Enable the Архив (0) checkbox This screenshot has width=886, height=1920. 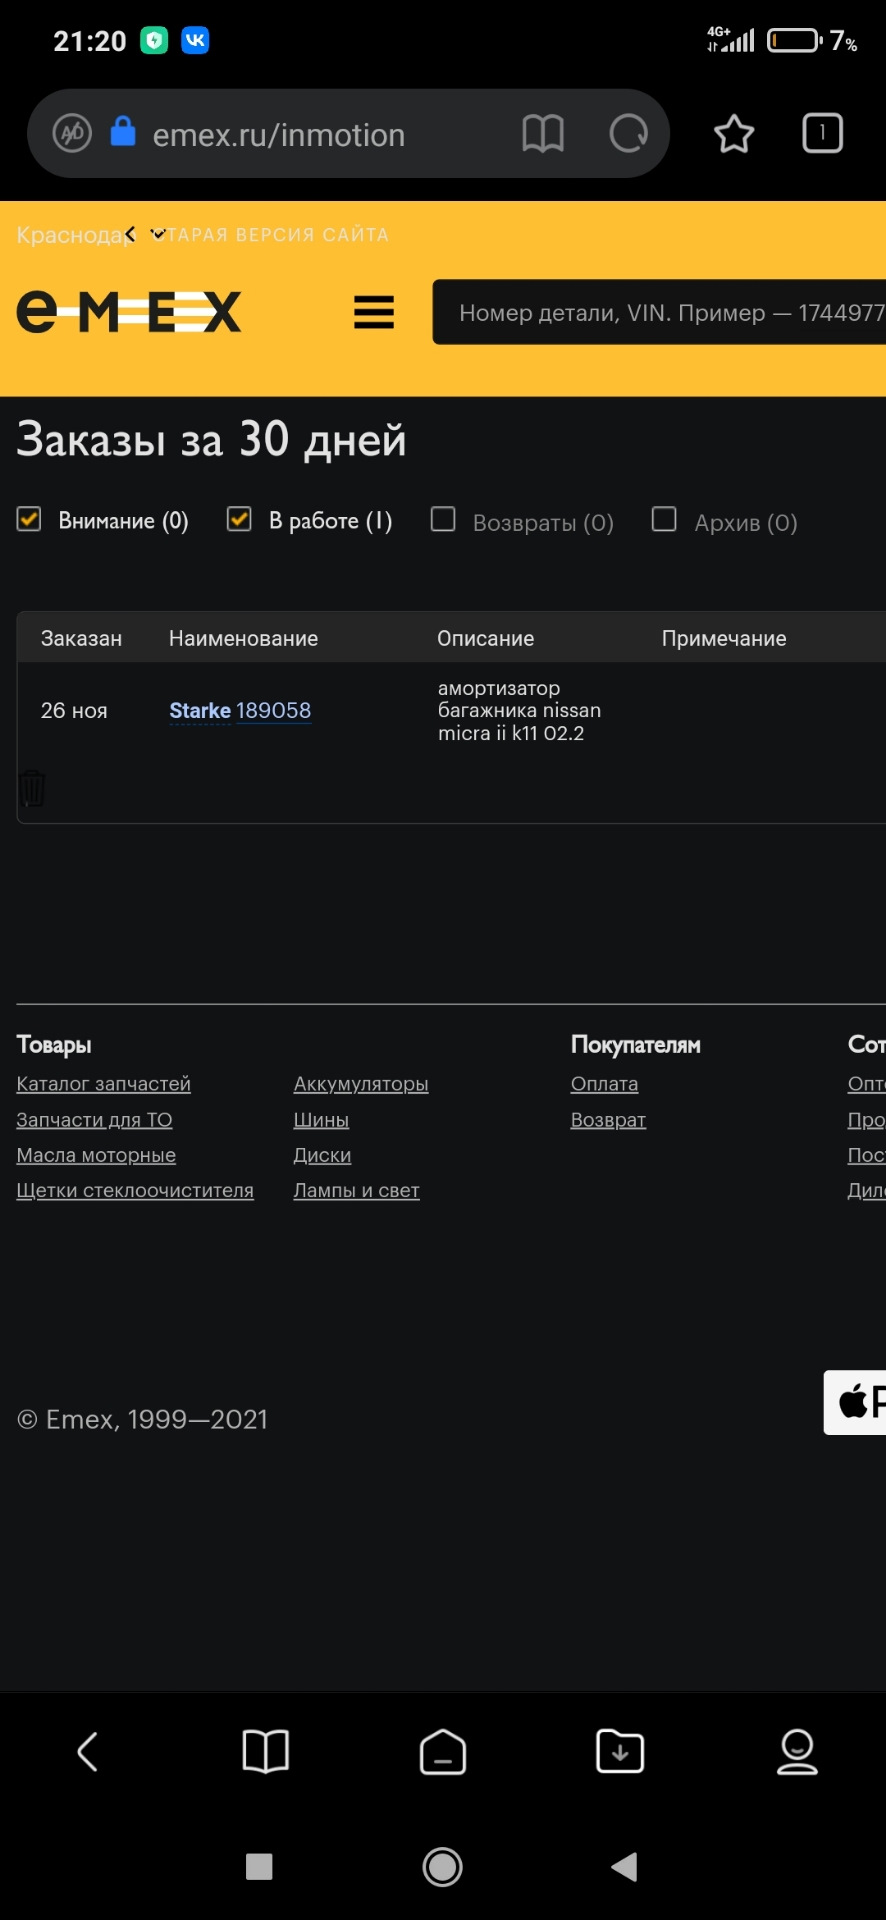pyautogui.click(x=664, y=519)
